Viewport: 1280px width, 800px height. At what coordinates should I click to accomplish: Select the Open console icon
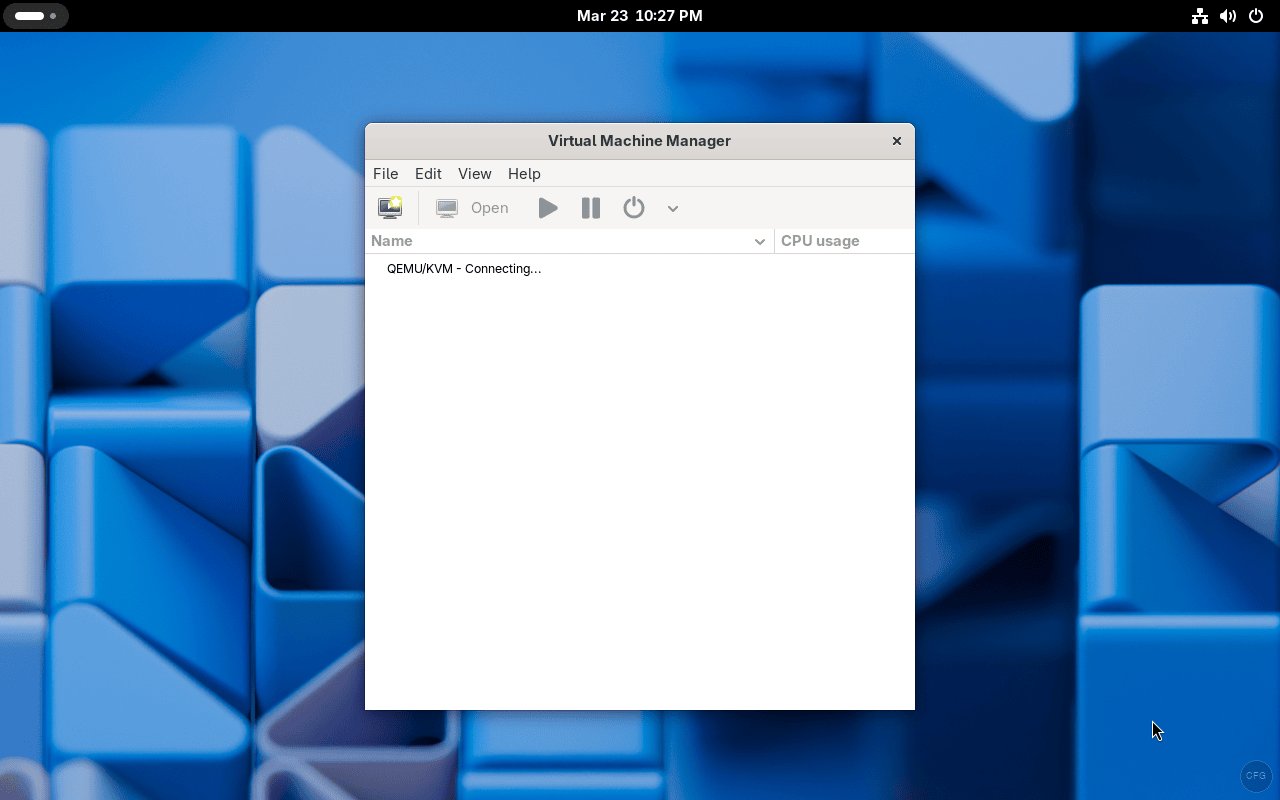[447, 208]
